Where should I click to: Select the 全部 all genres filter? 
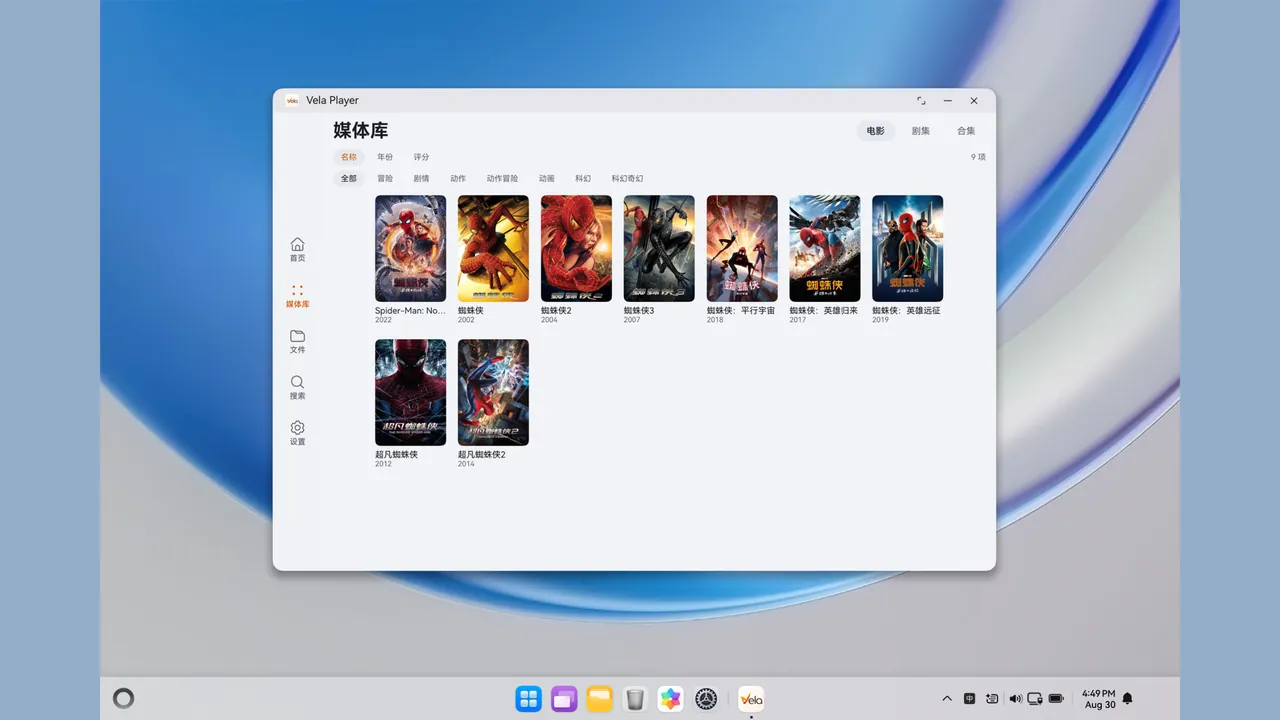click(348, 179)
